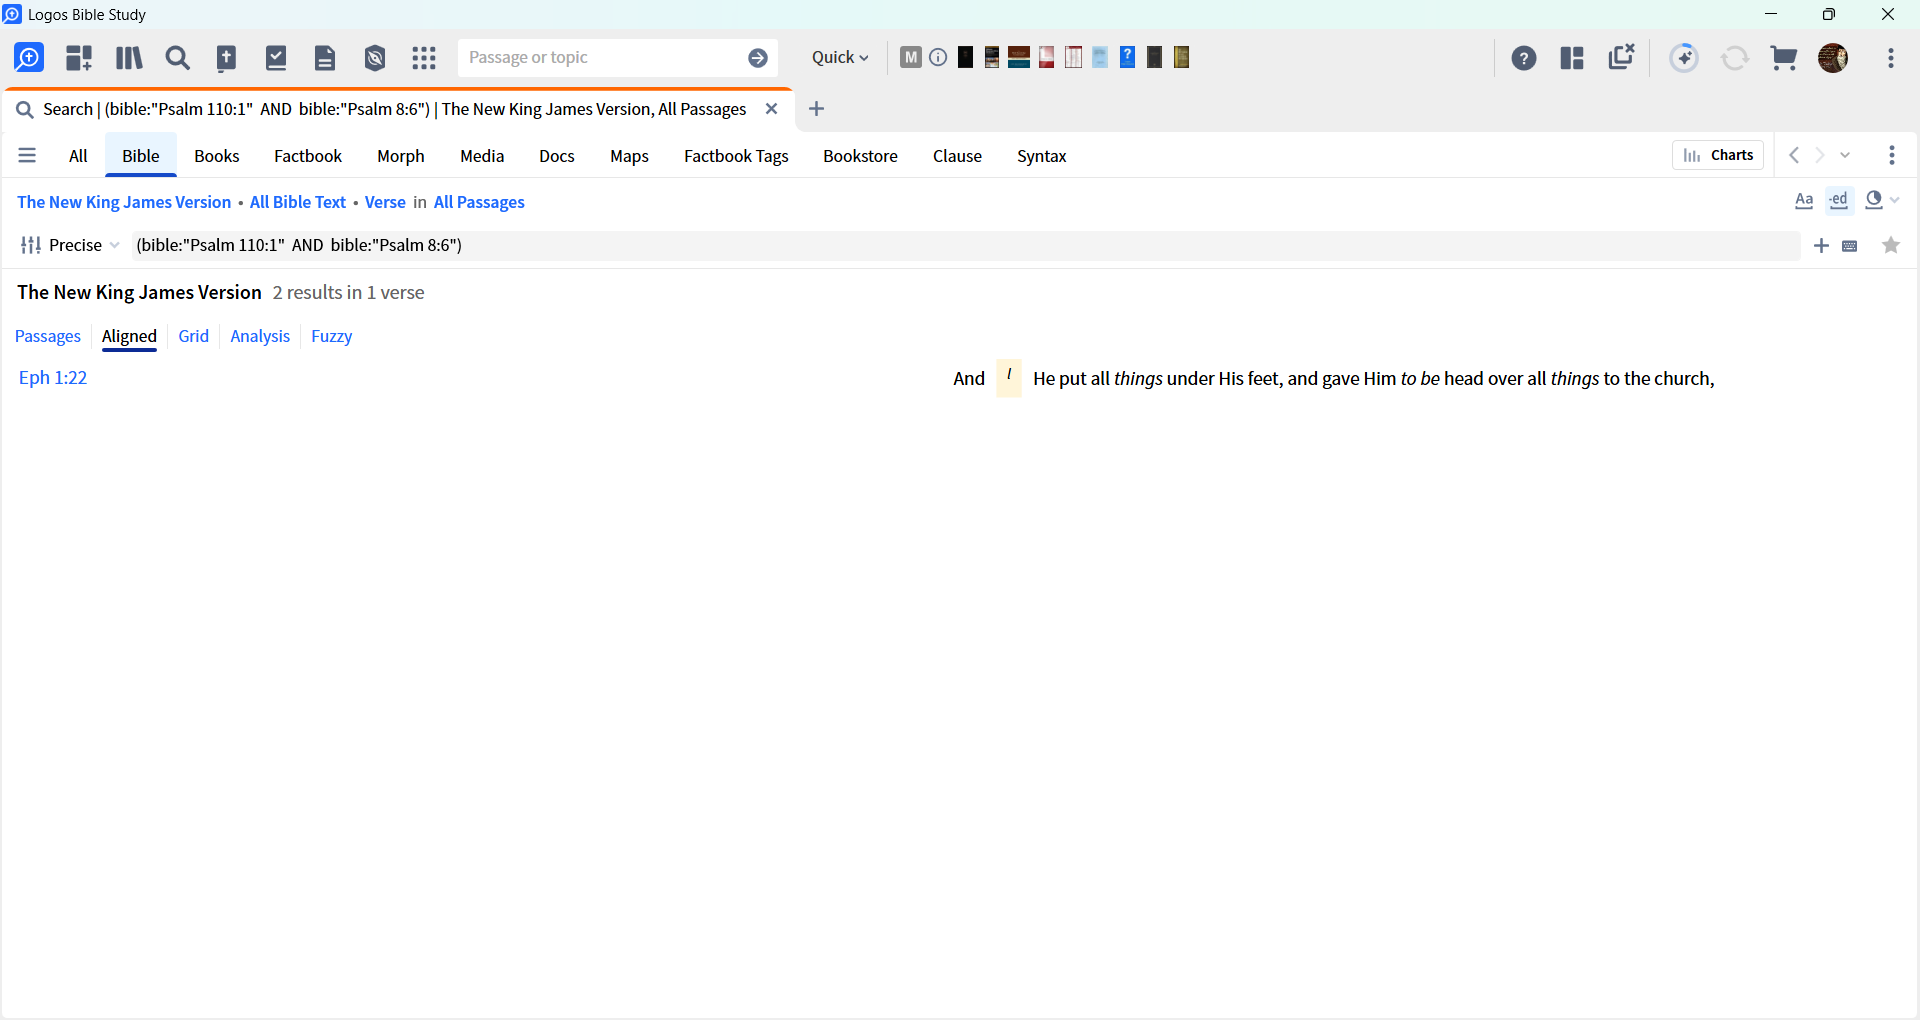Screen dimensions: 1920x1020
Task: Switch to the Factbook Tags tab
Action: tap(736, 156)
